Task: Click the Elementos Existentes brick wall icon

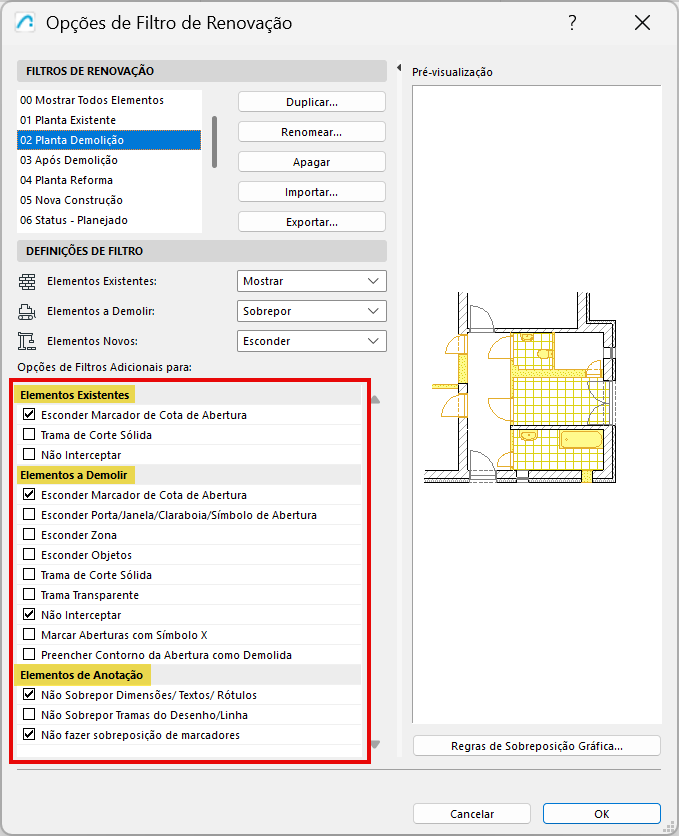Action: click(27, 282)
